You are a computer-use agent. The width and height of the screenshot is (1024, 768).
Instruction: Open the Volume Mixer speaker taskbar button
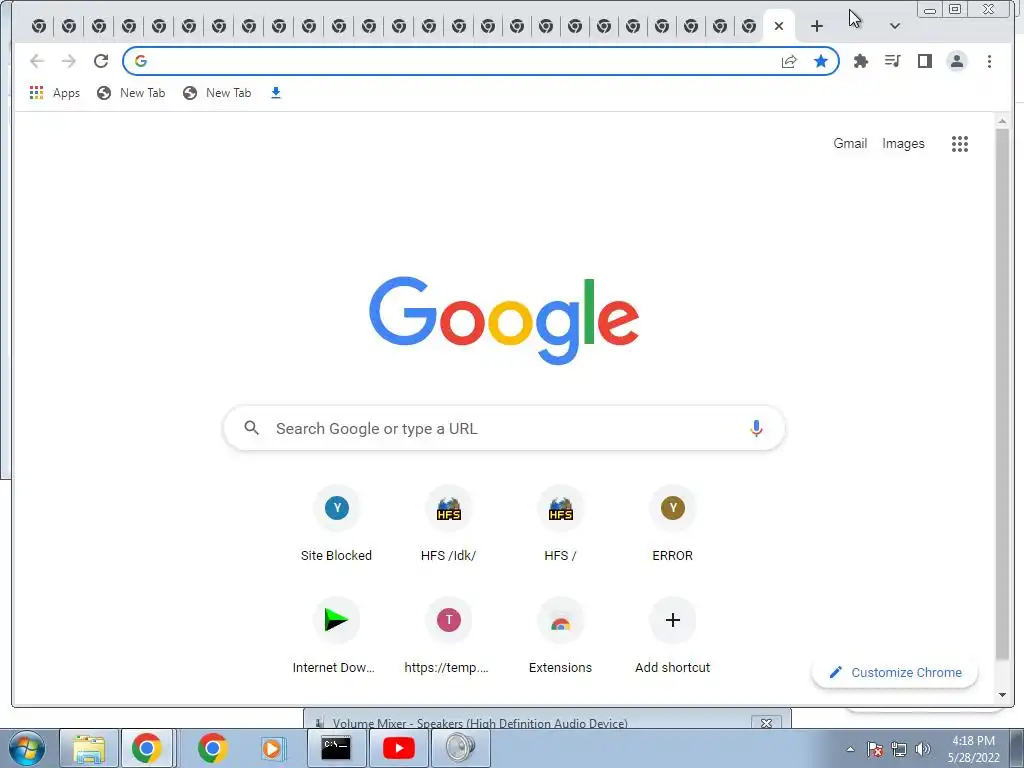click(460, 748)
